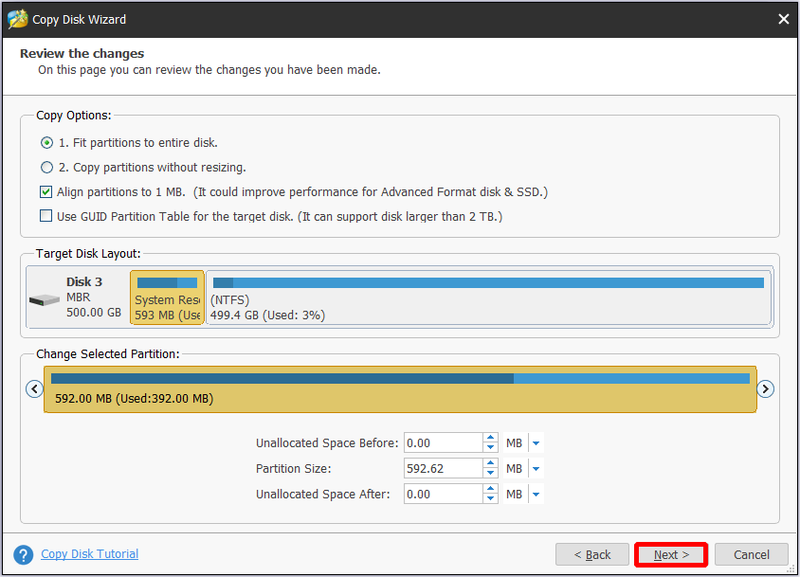Viewport: 800px width, 577px height.
Task: Select Copy partitions without resizing option
Action: pos(47,167)
